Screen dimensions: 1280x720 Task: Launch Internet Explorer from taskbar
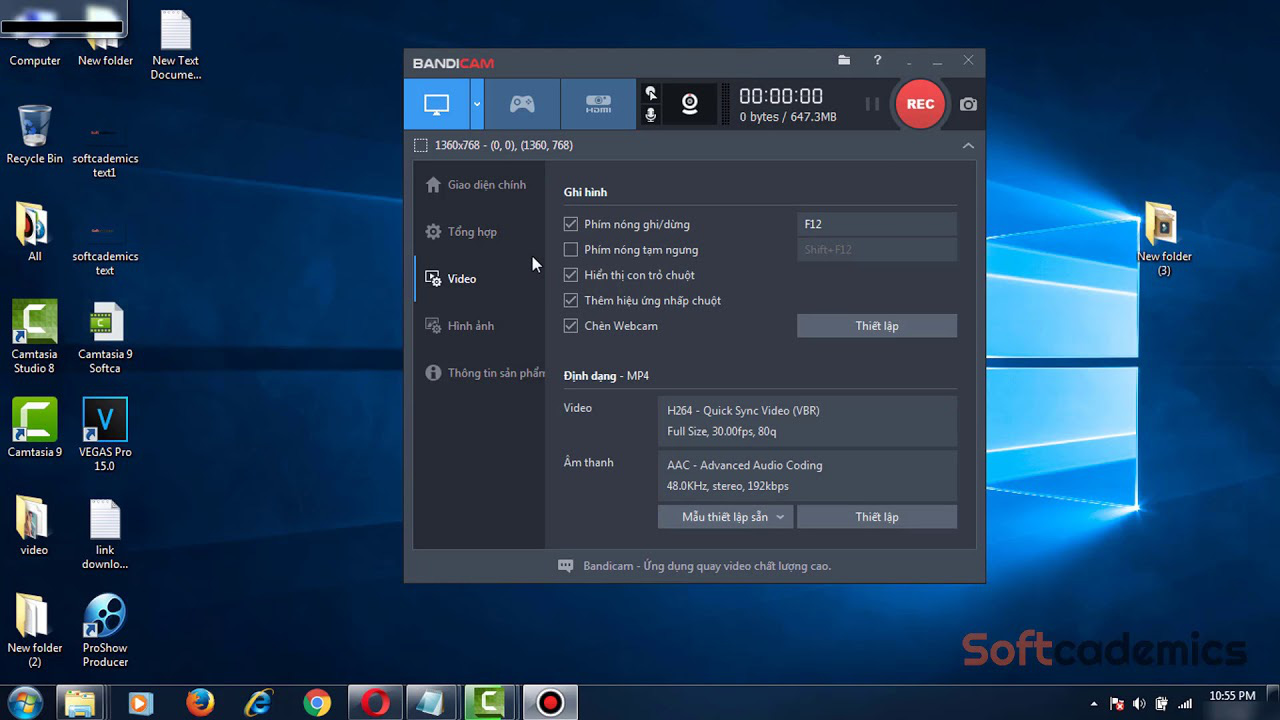pos(259,703)
